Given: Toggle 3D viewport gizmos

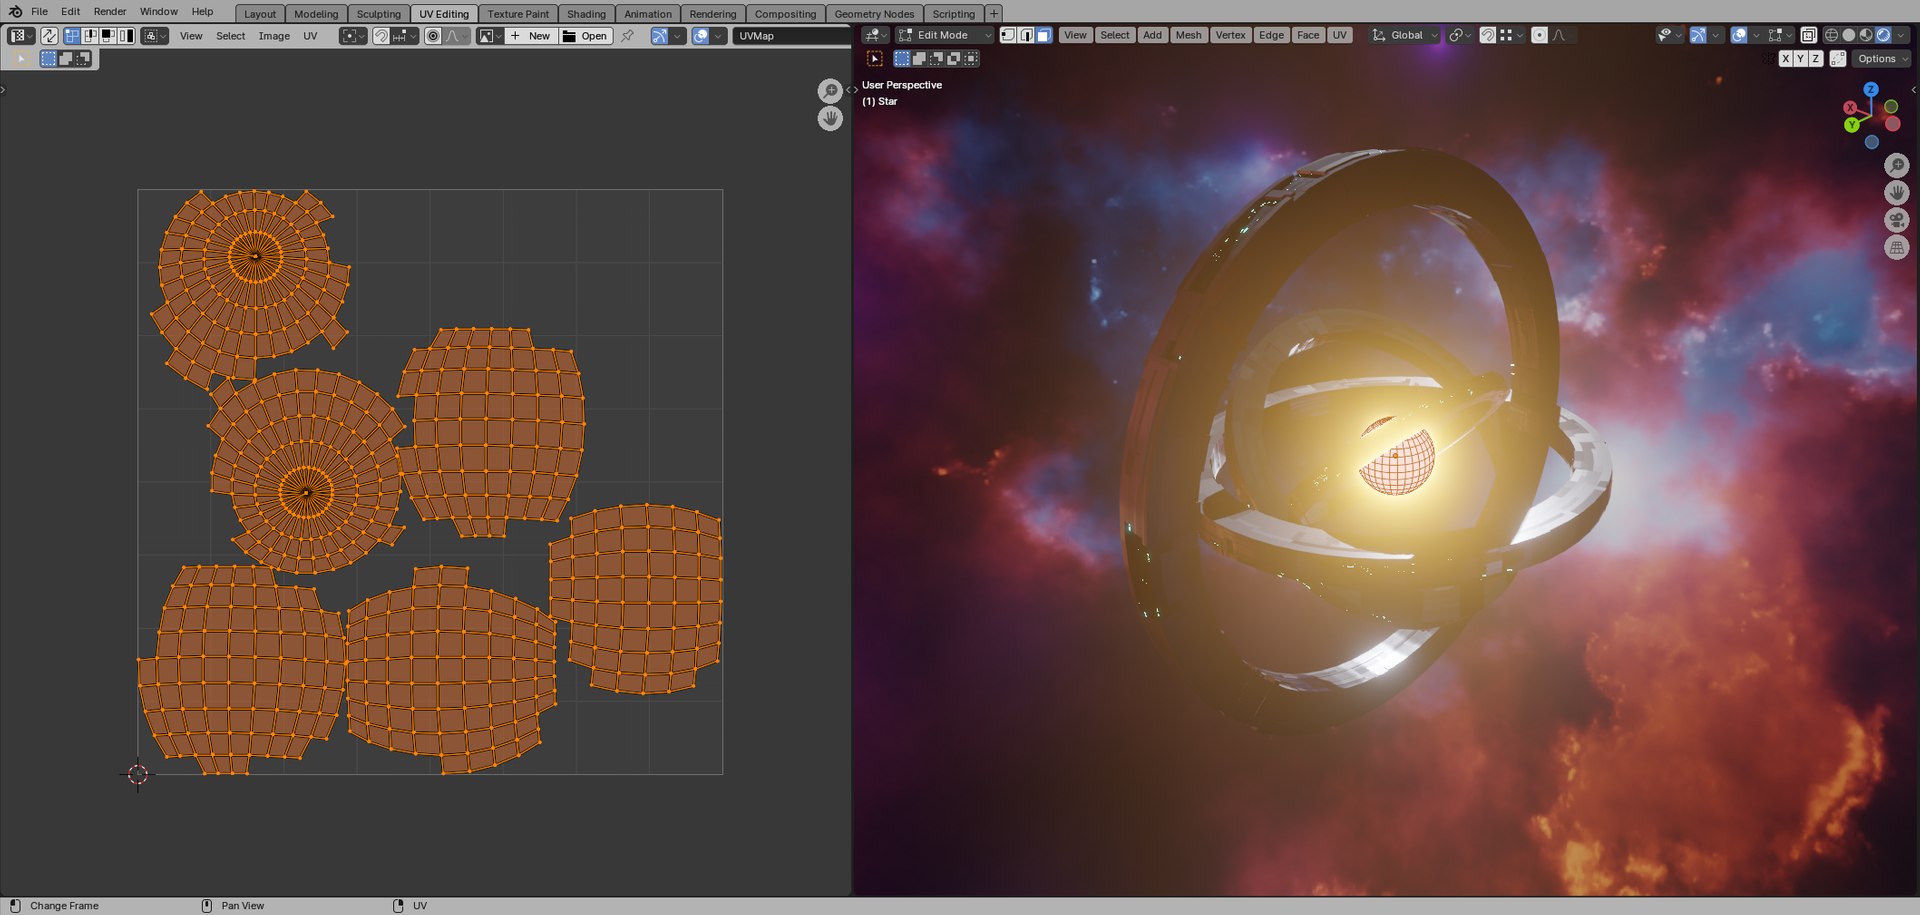Looking at the screenshot, I should click(x=1698, y=35).
